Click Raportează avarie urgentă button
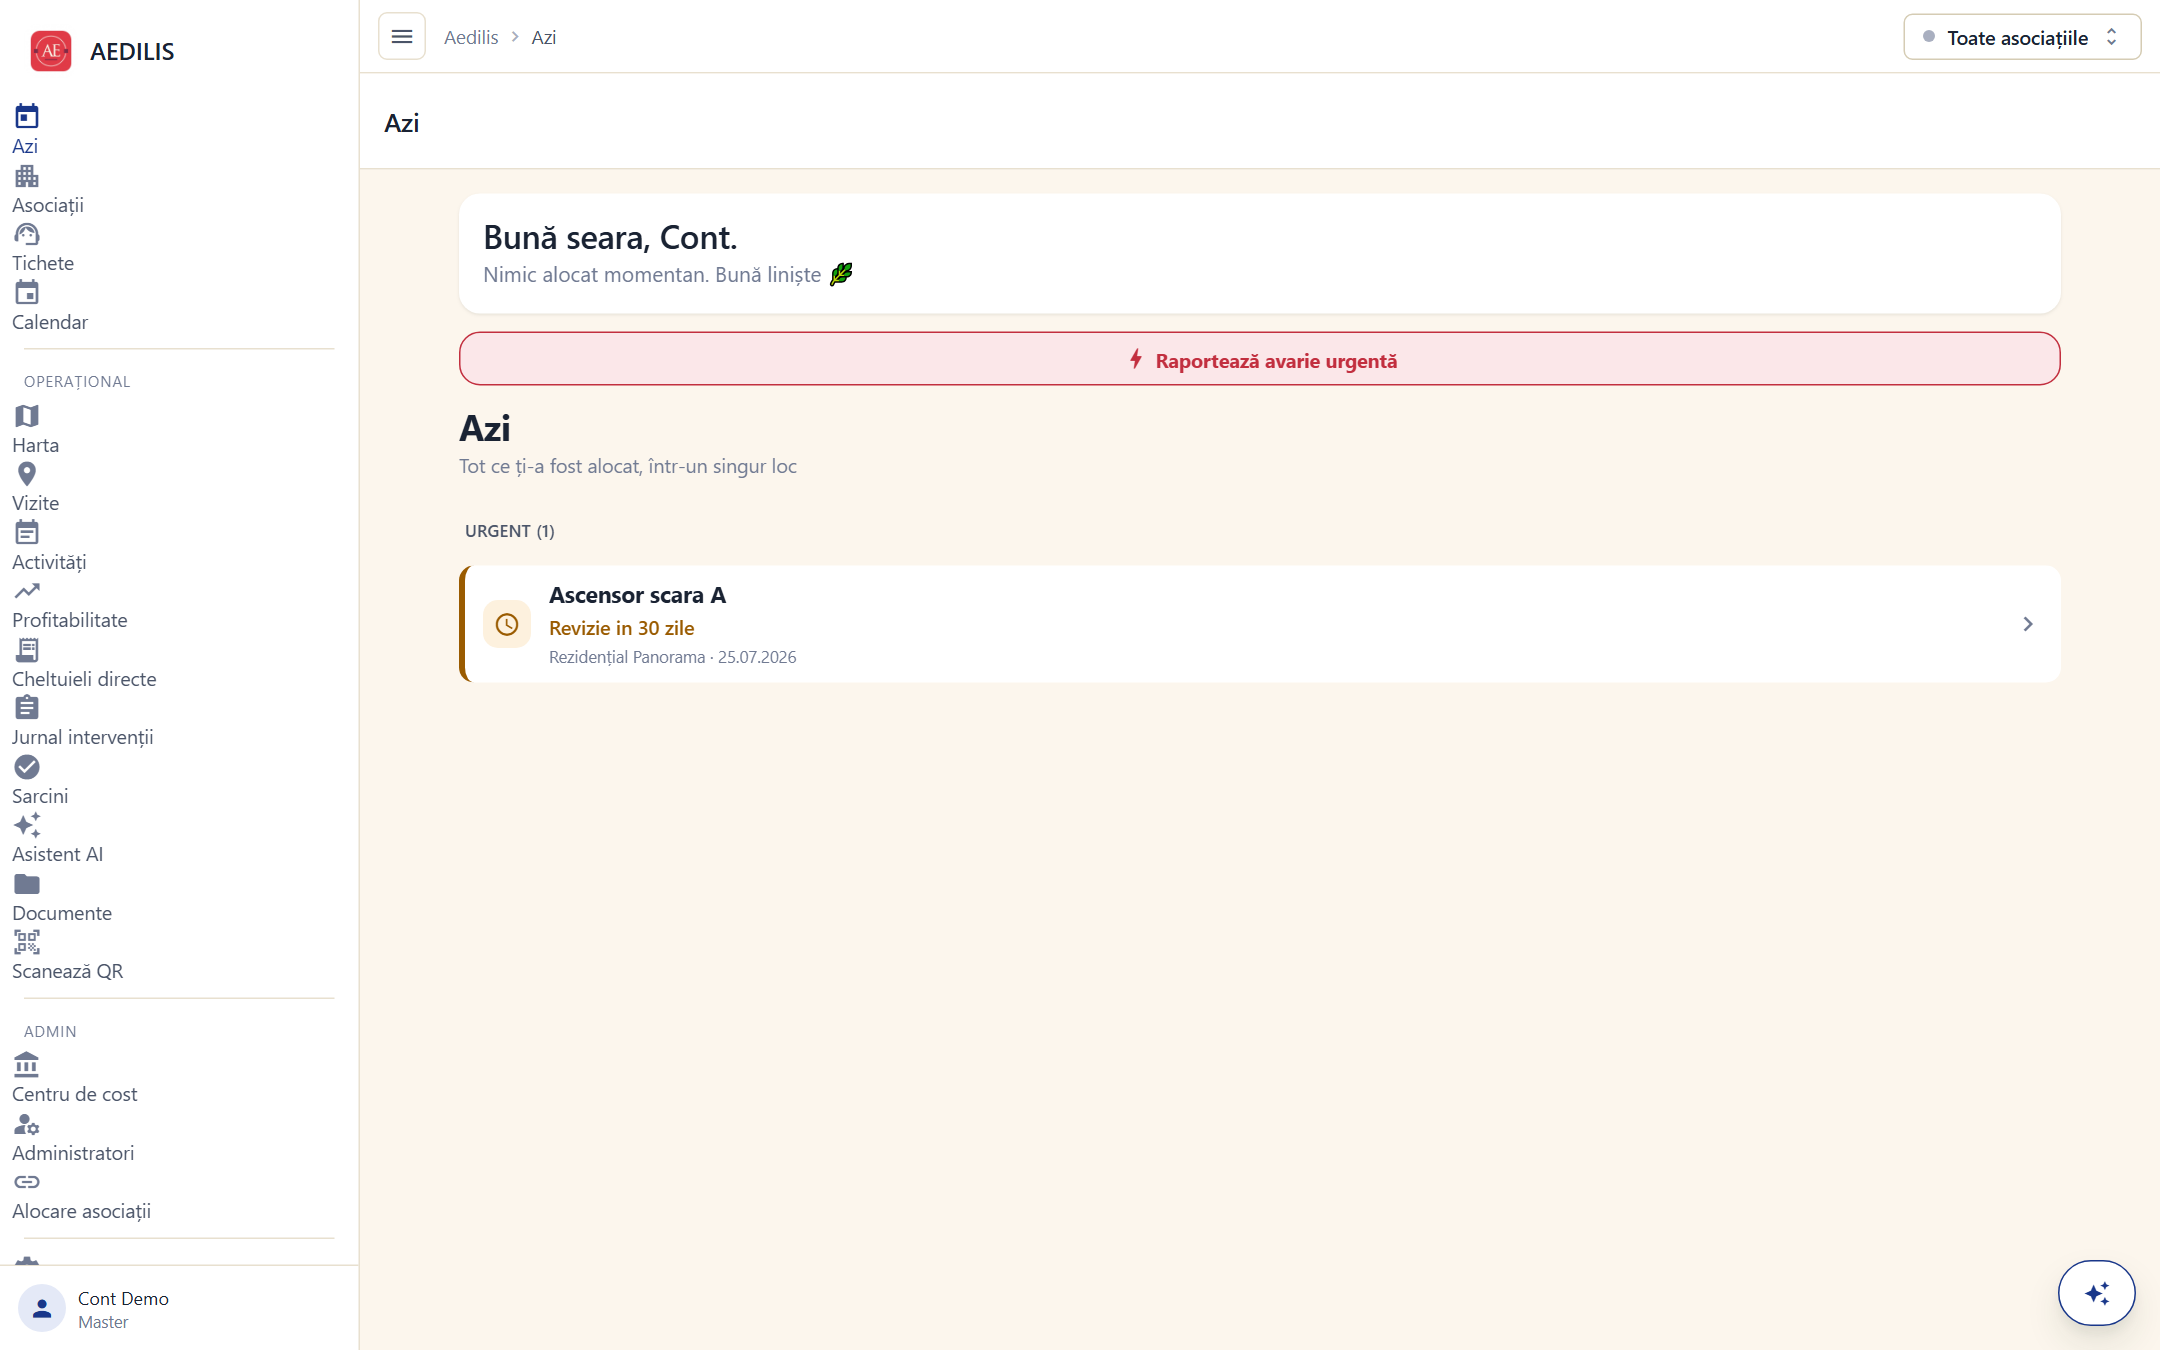Screen dimensions: 2160x1350 coord(1260,359)
